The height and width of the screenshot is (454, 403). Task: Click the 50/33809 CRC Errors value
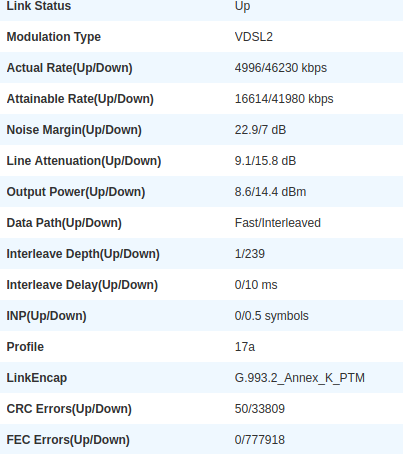tap(260, 409)
